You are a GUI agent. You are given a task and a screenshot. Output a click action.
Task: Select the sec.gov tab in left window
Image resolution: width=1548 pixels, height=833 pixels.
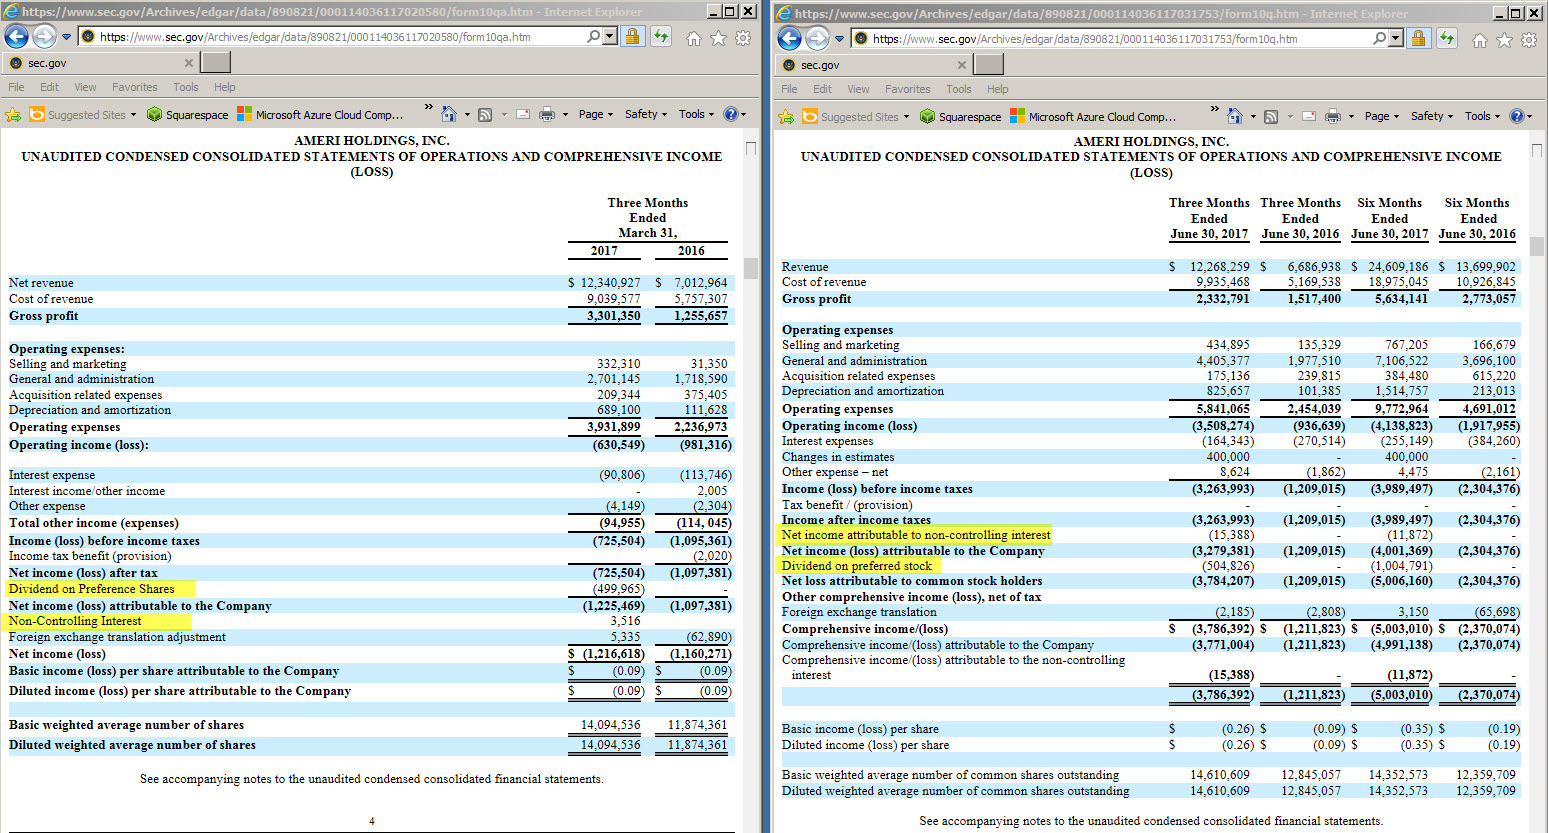click(100, 62)
